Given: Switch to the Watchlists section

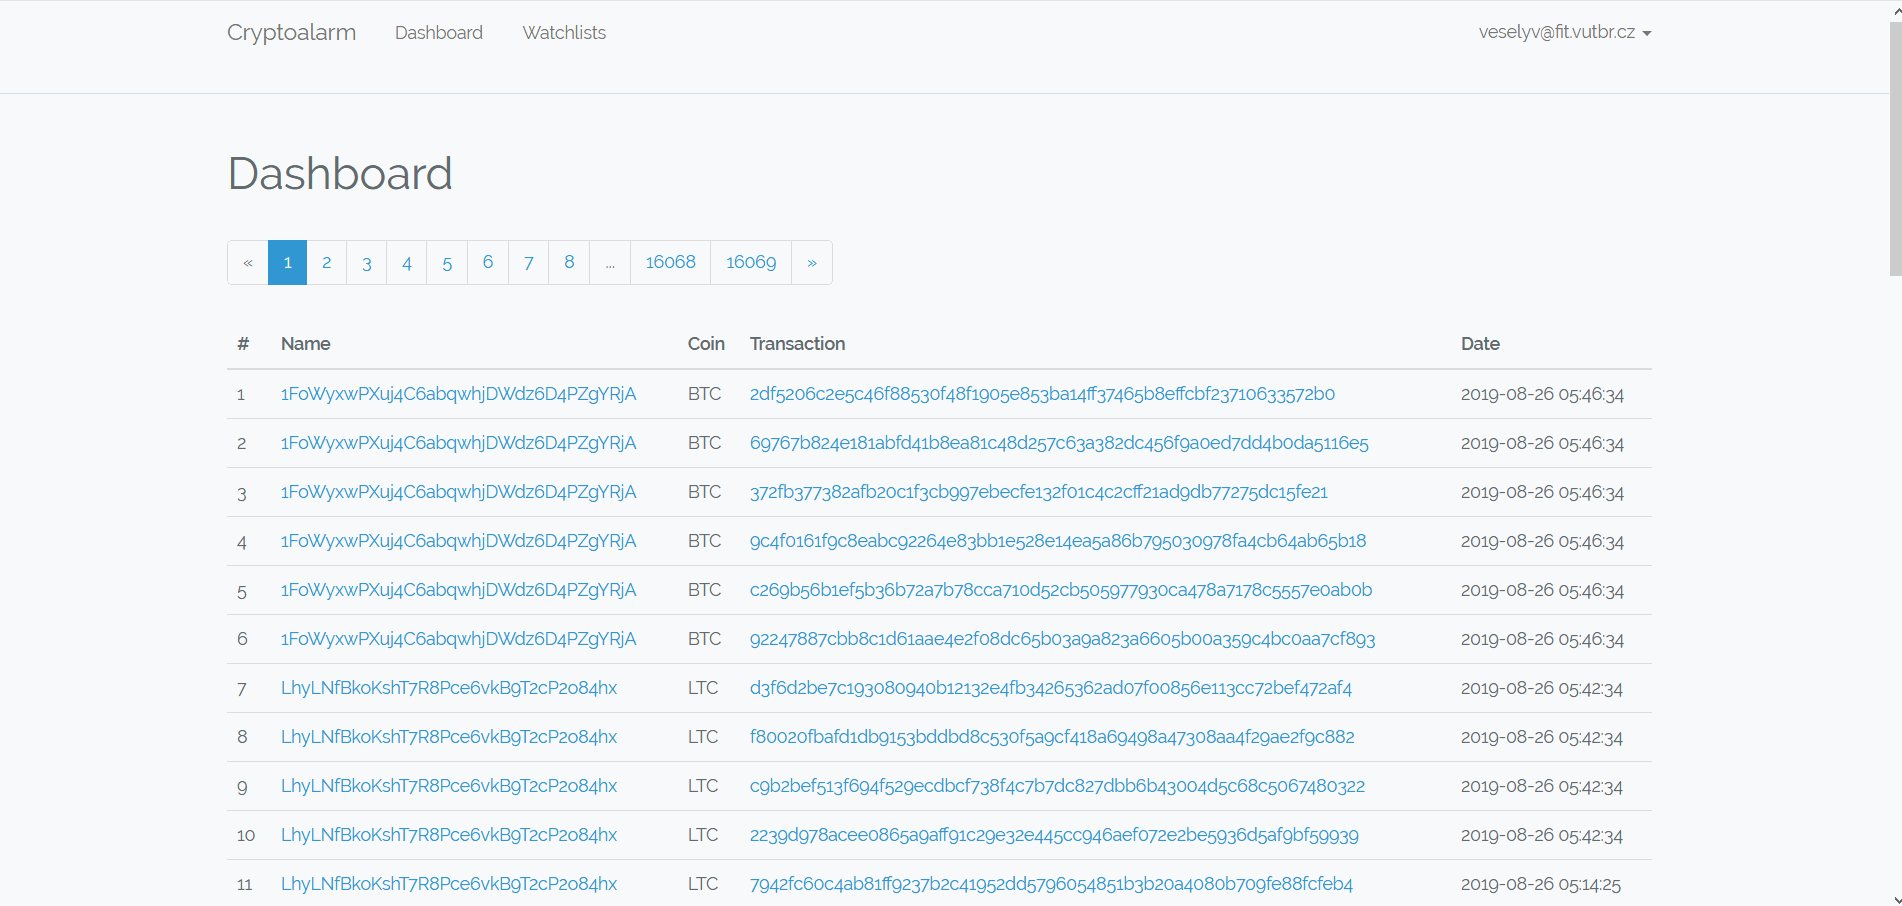Looking at the screenshot, I should click(x=563, y=32).
